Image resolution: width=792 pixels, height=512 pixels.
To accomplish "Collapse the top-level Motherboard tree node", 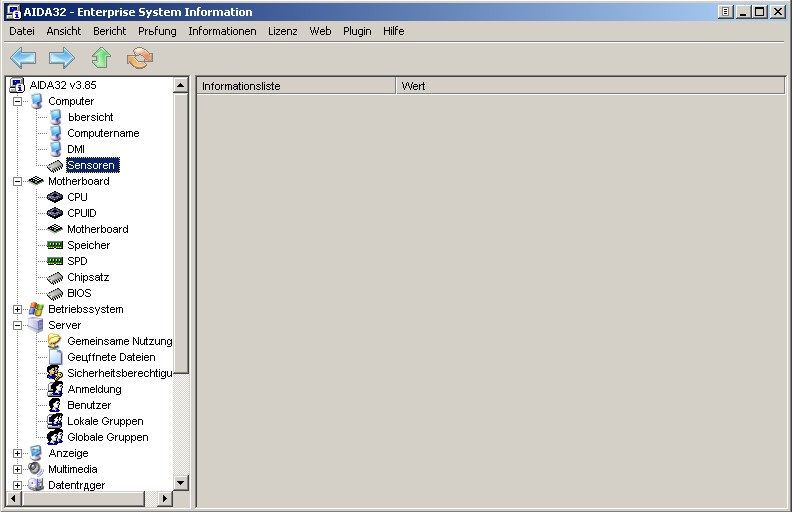I will [17, 181].
